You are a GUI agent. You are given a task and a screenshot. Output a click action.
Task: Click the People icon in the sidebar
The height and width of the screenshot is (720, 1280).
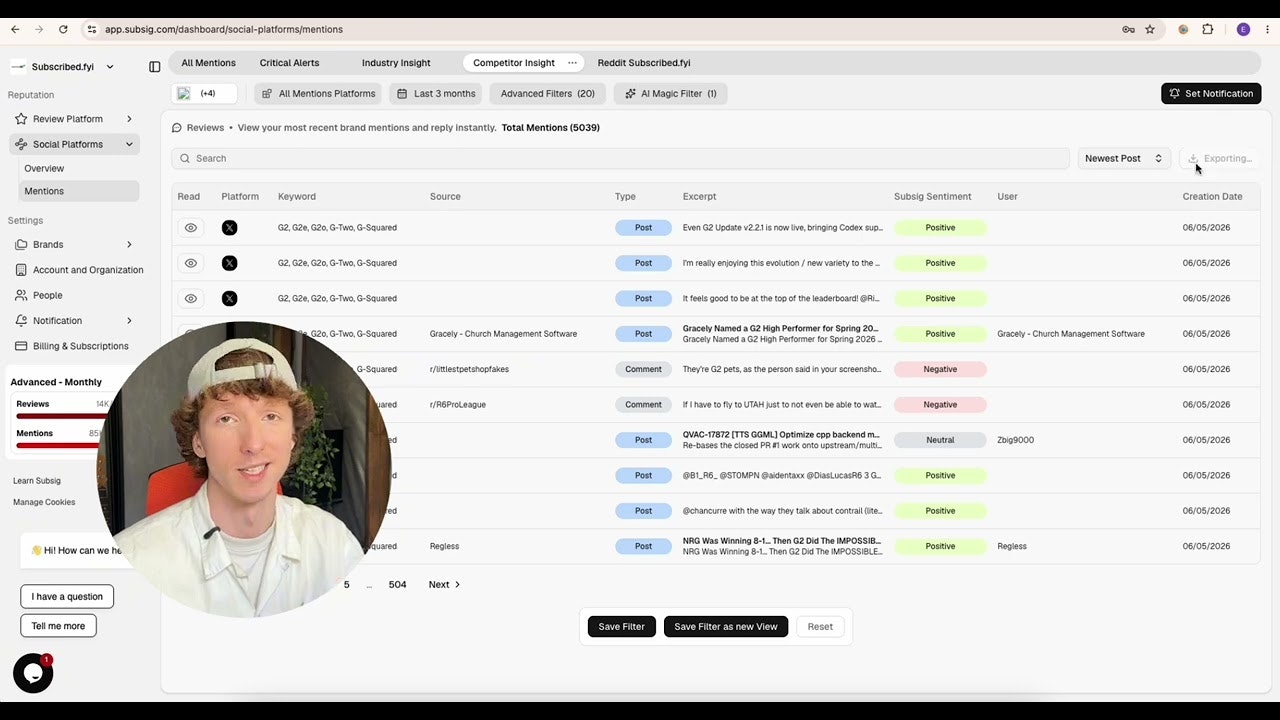point(21,295)
